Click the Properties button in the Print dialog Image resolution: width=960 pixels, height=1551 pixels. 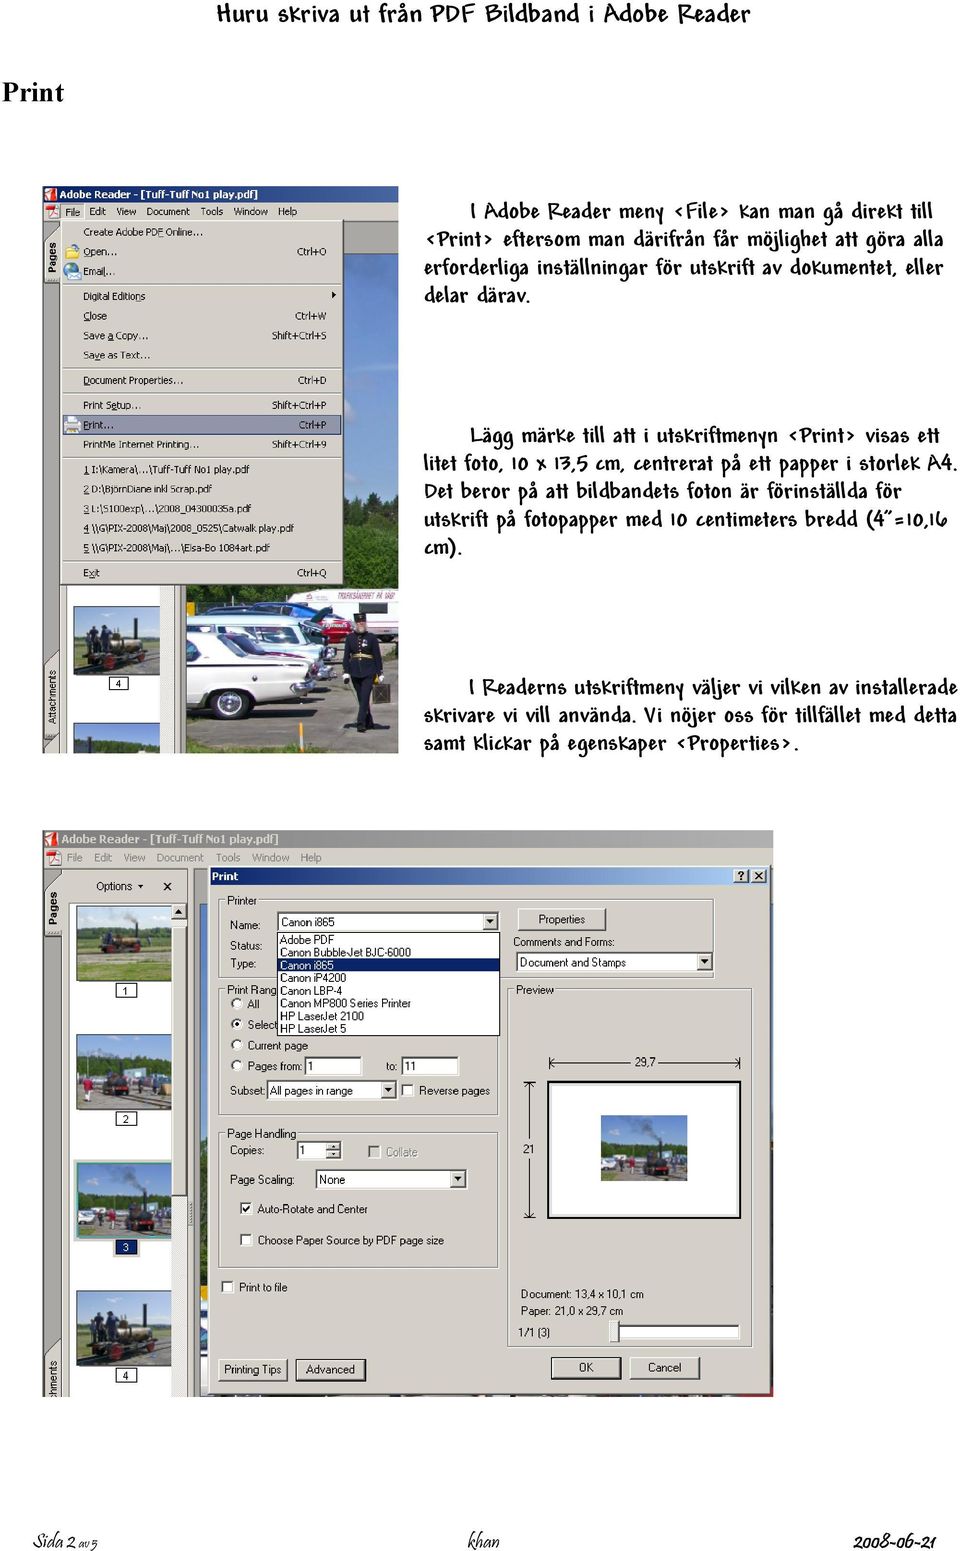[561, 919]
